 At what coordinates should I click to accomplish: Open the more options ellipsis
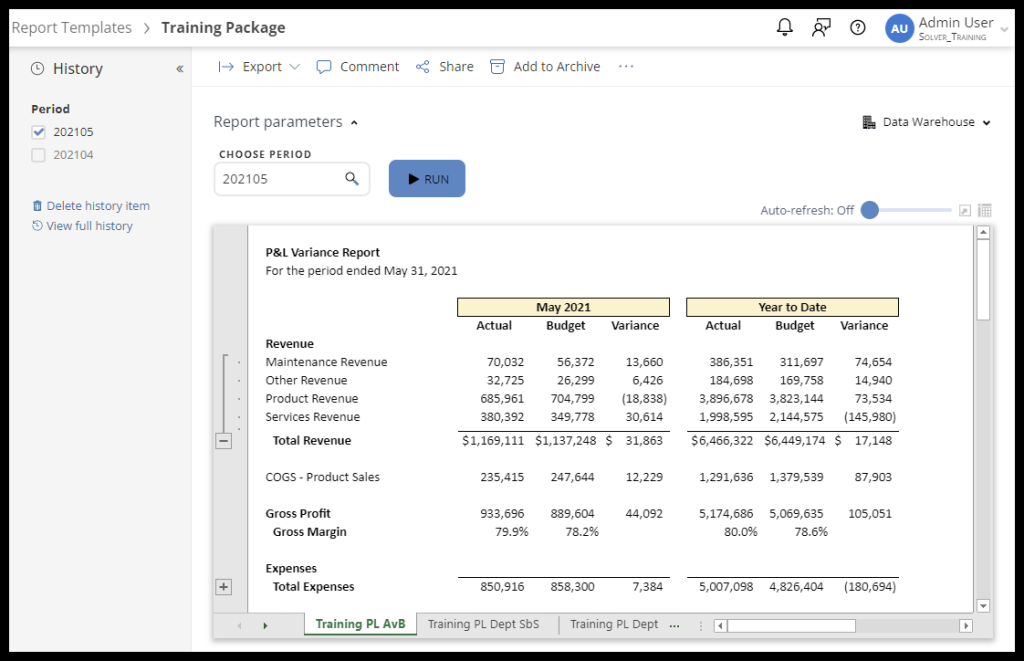pos(626,67)
